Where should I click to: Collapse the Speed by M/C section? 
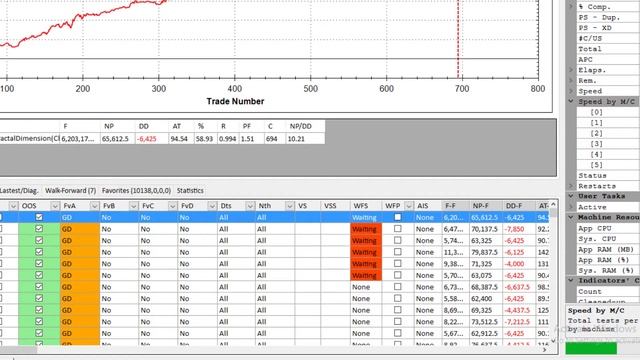(x=571, y=101)
